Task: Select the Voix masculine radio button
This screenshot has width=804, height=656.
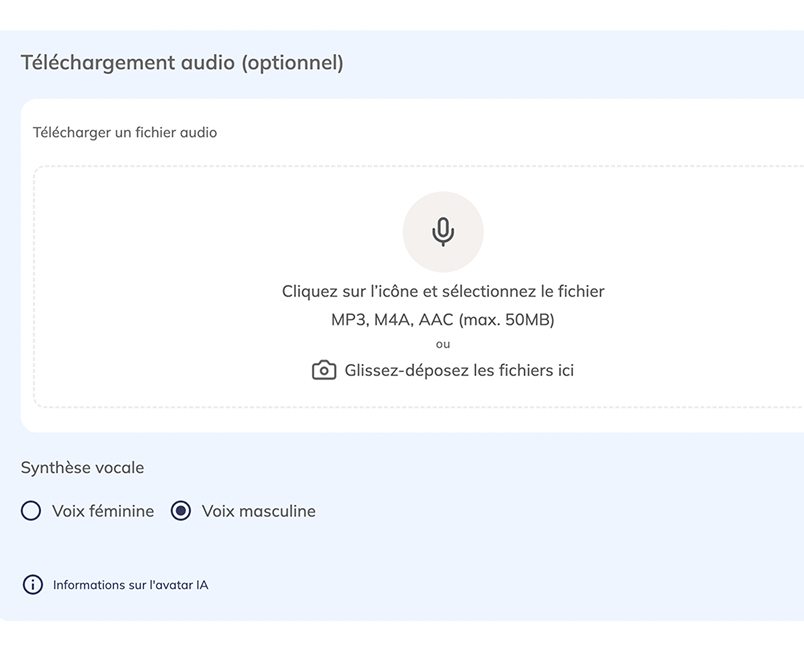Action: tap(181, 511)
